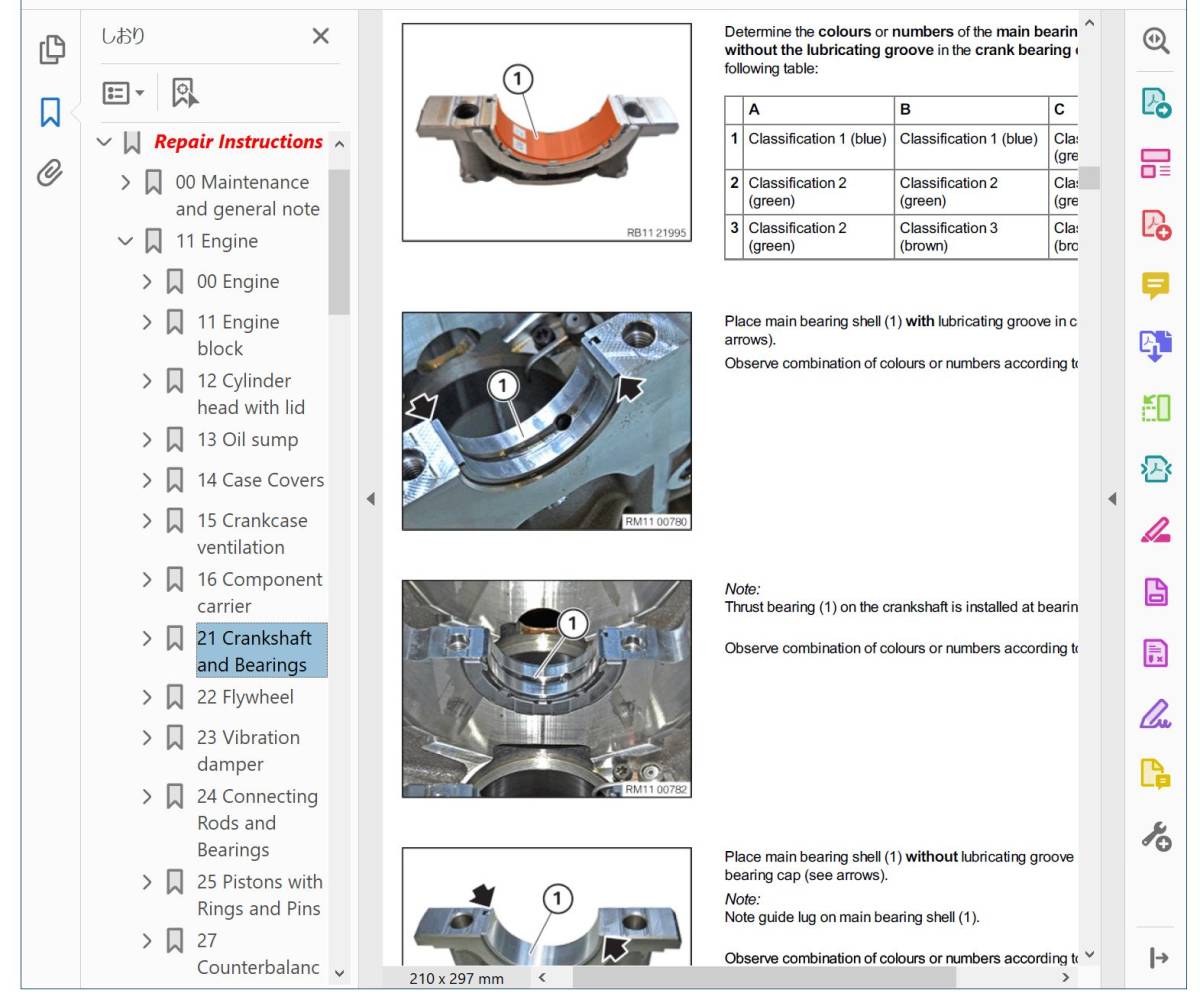Collapse the Repair Instructions bookmark
Image resolution: width=1200 pixels, height=1003 pixels.
point(104,142)
